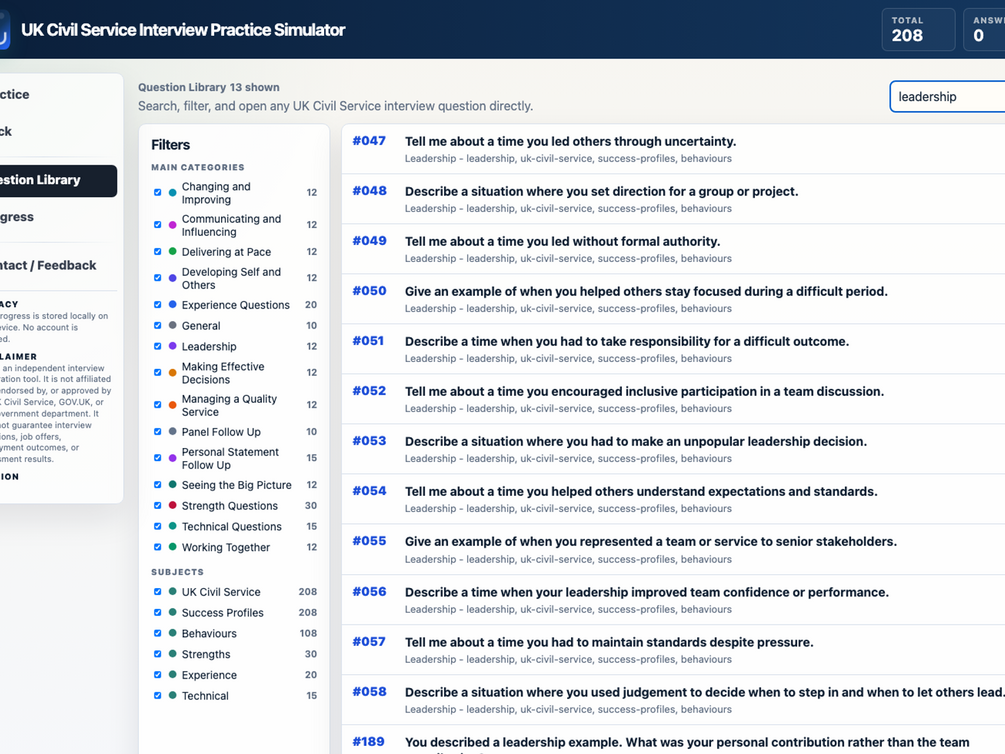
Task: Toggle the Behaviours subject checkbox
Action: tap(158, 633)
